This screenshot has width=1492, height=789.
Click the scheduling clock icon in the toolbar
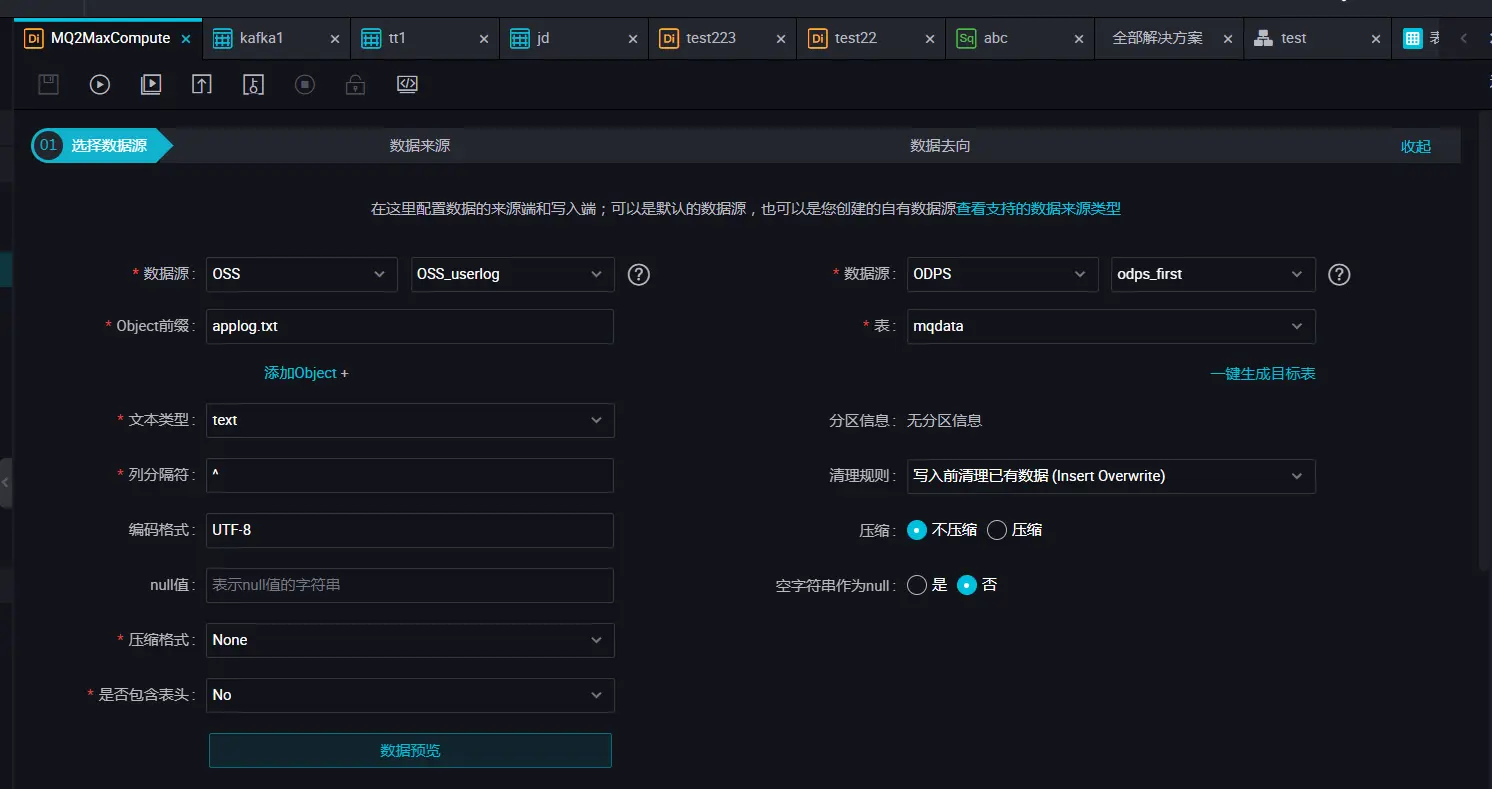tap(252, 84)
